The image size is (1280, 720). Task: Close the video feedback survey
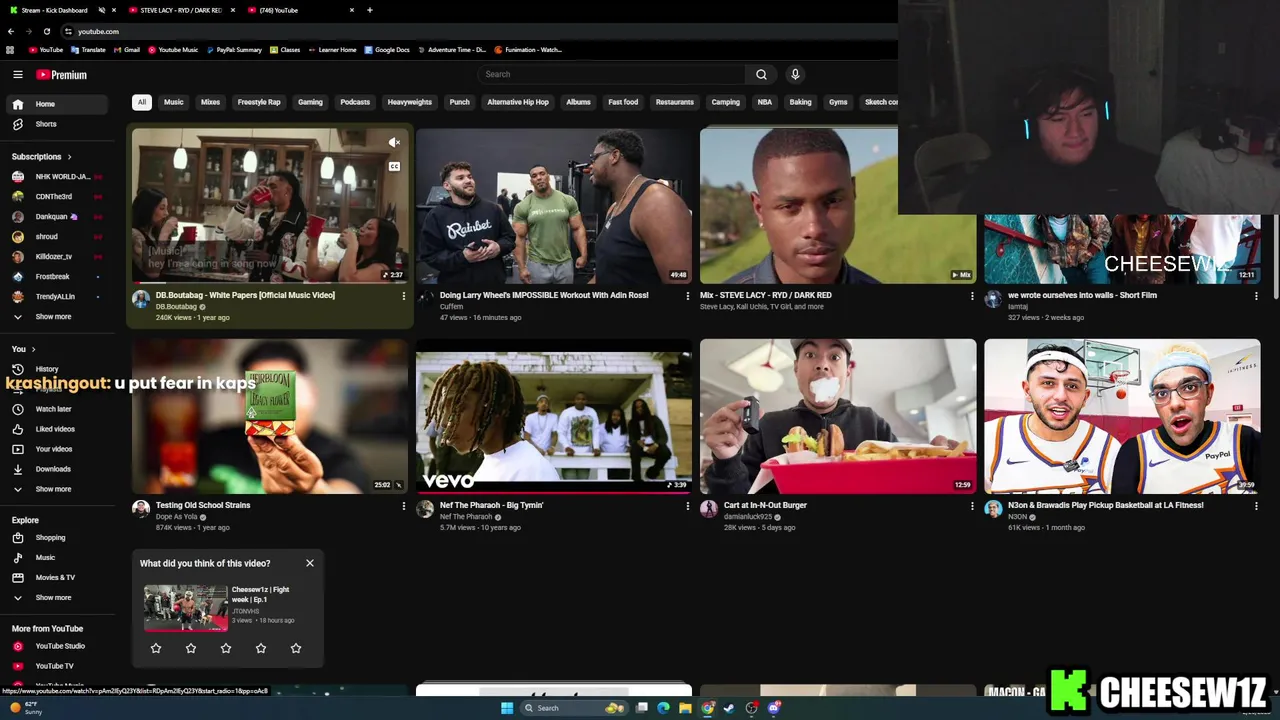[310, 563]
